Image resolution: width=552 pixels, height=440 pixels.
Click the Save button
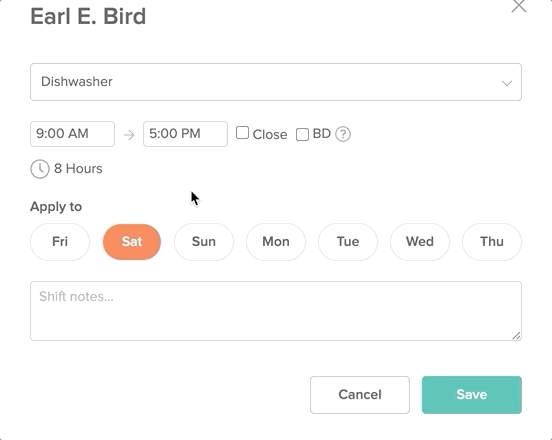tap(472, 395)
